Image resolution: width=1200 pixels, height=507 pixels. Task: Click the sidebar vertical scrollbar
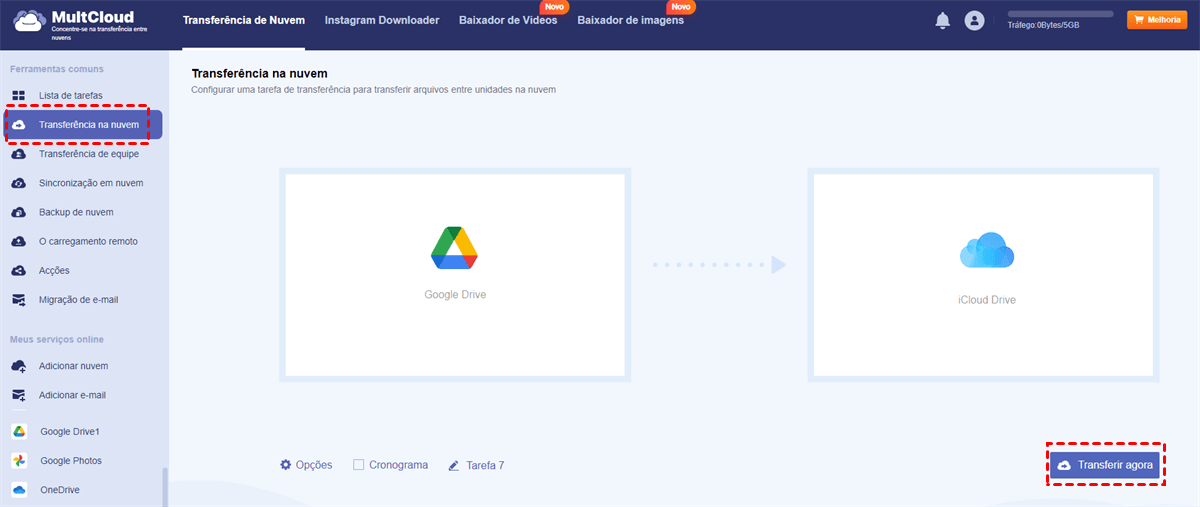(165, 487)
